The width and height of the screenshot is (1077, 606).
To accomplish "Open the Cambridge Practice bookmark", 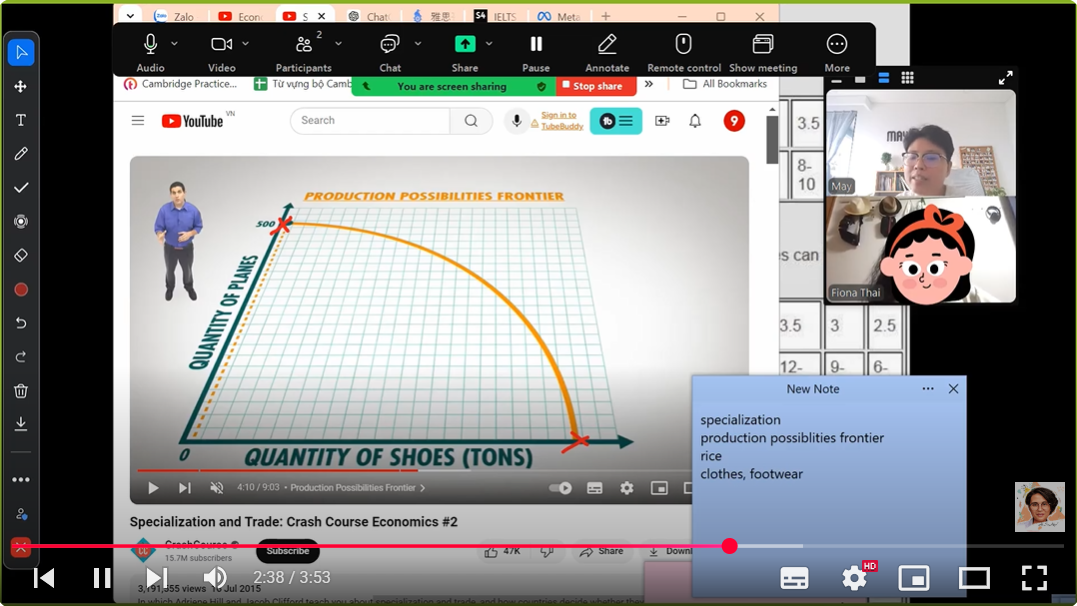I will point(181,84).
